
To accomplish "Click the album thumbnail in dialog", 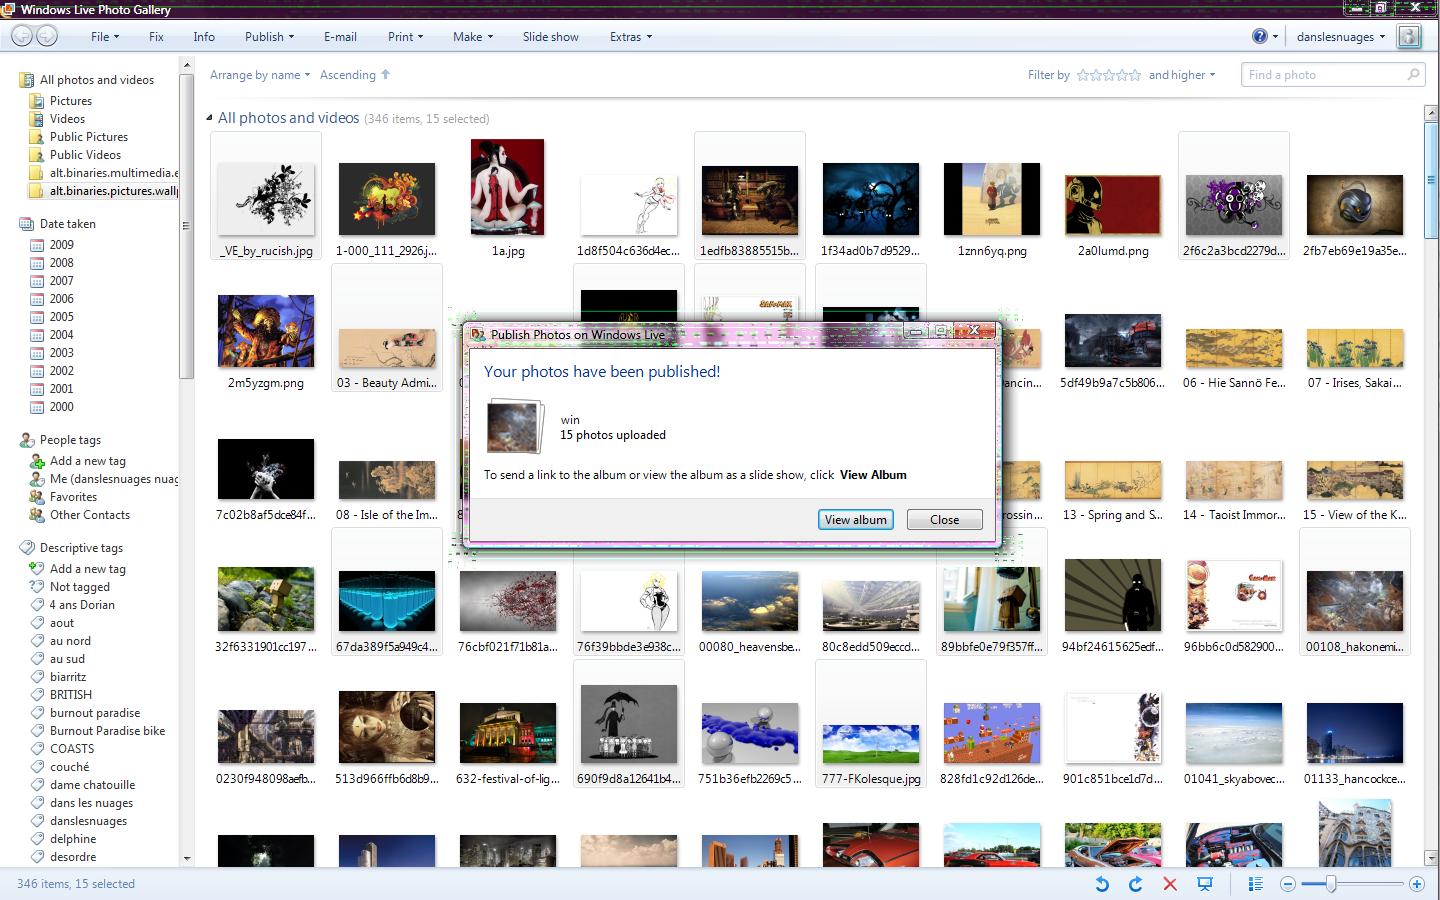I will (x=514, y=426).
